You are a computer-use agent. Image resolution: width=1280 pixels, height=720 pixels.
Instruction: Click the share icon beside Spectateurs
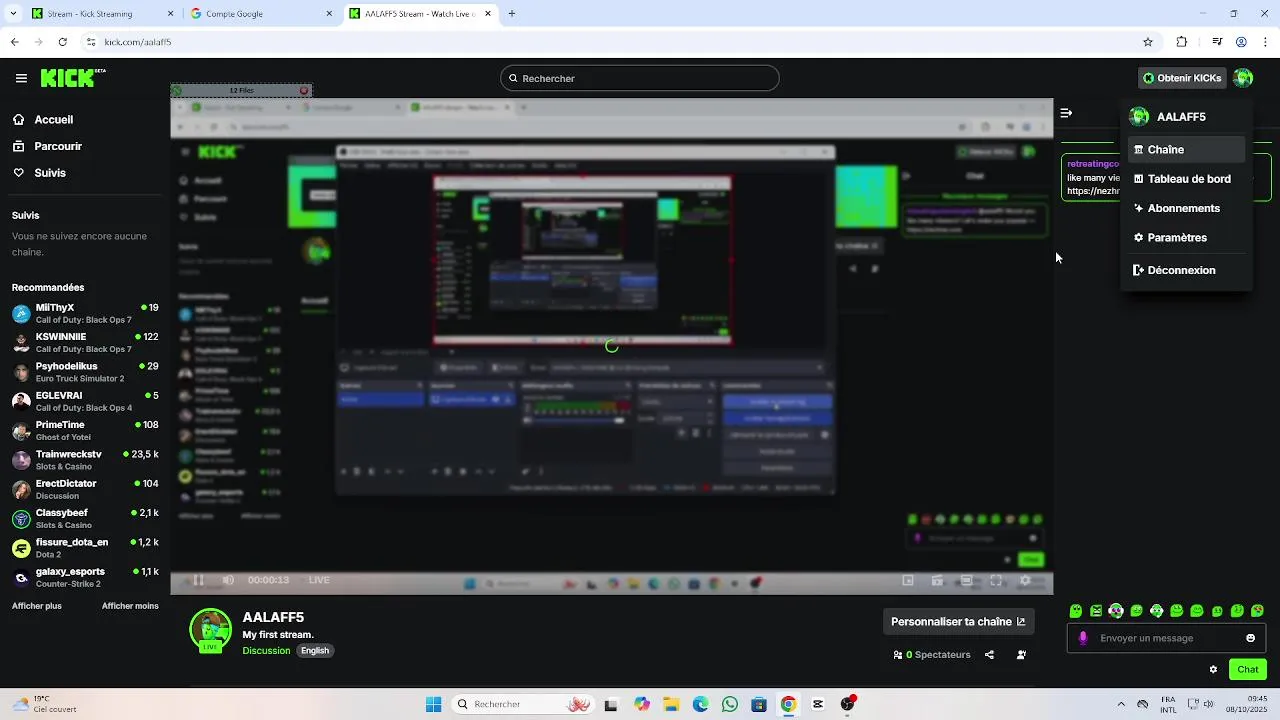(x=989, y=655)
